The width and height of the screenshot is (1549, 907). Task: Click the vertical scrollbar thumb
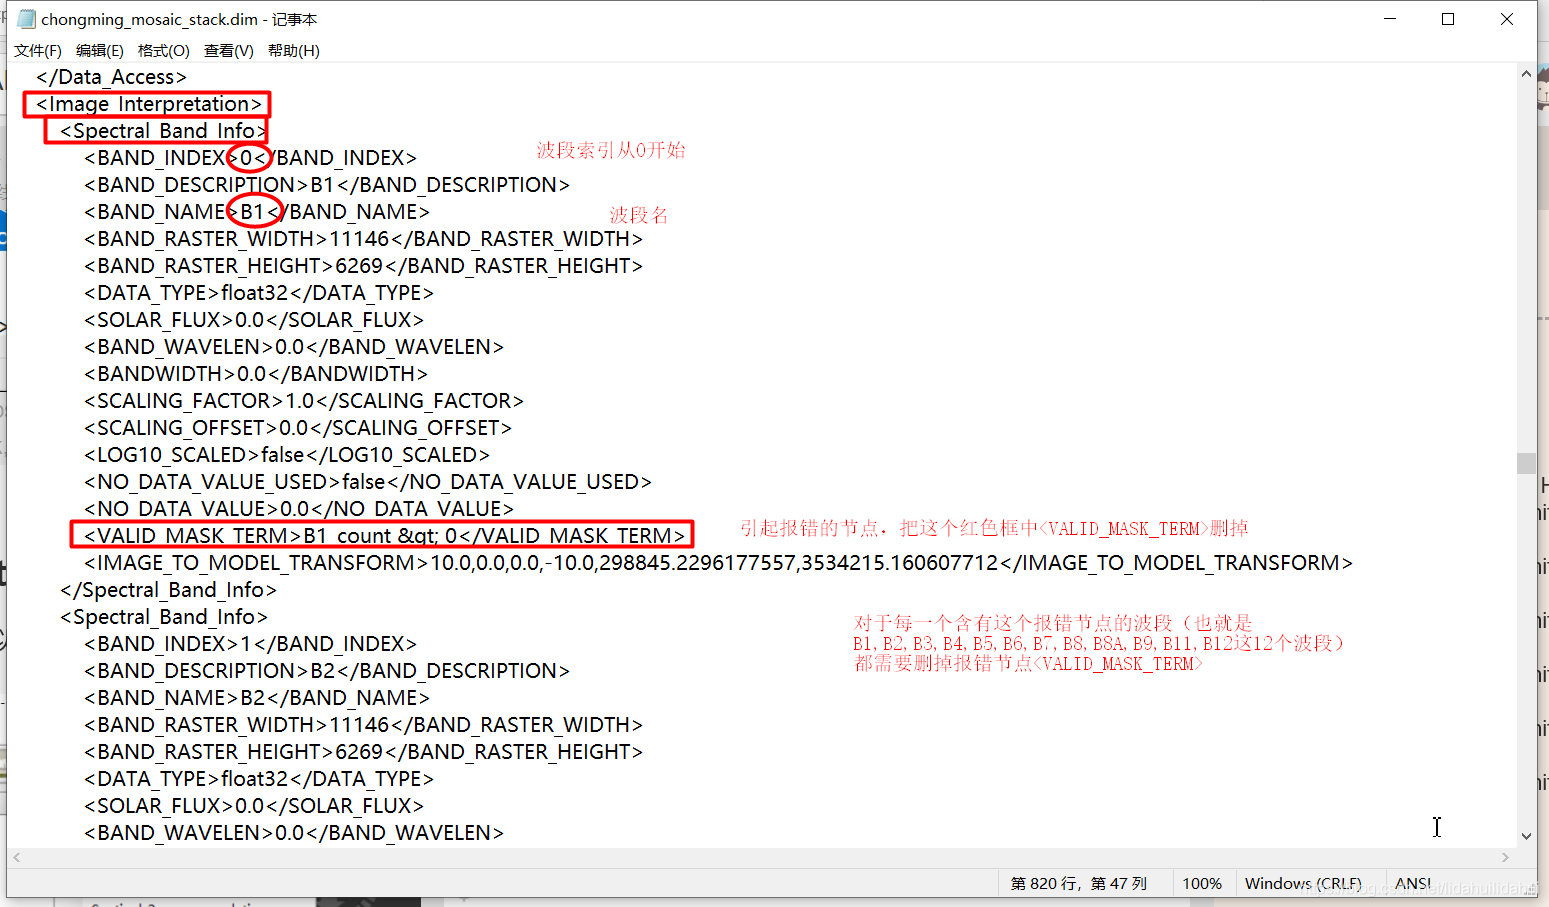[1526, 463]
